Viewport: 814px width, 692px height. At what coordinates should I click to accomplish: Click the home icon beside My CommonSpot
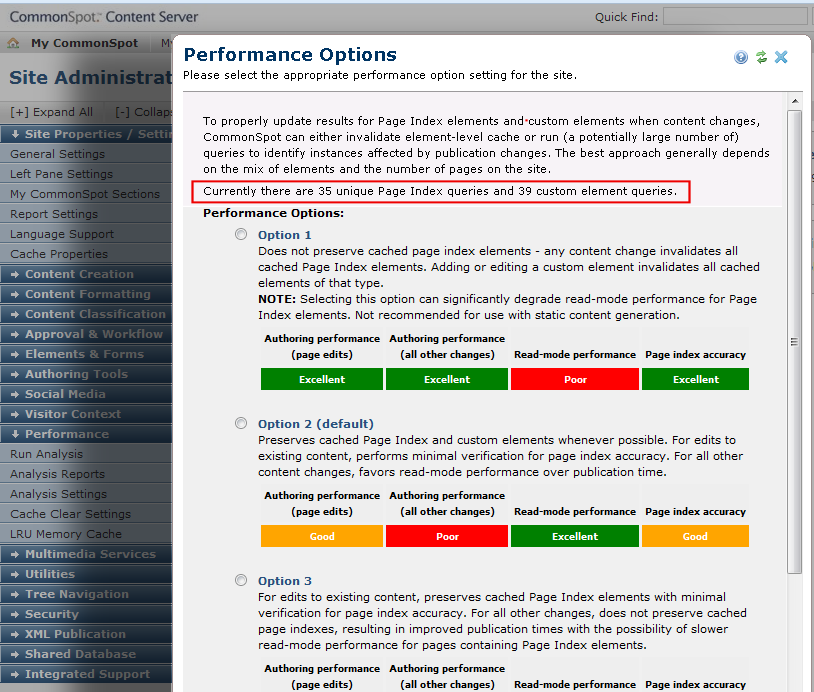click(x=13, y=43)
